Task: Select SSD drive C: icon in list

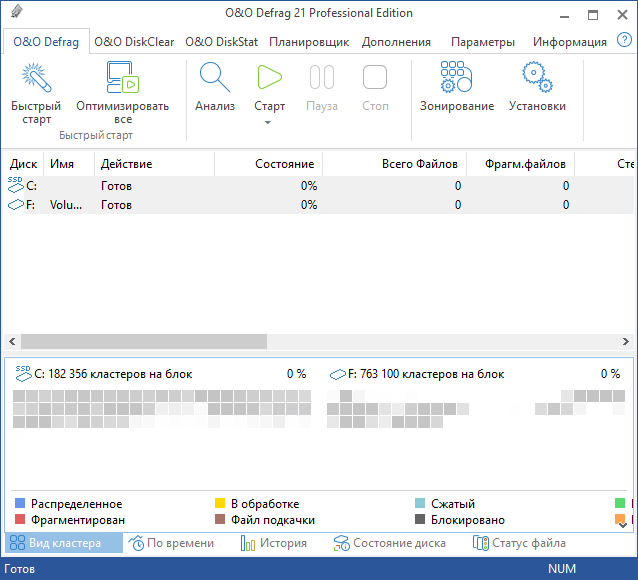Action: (x=15, y=185)
